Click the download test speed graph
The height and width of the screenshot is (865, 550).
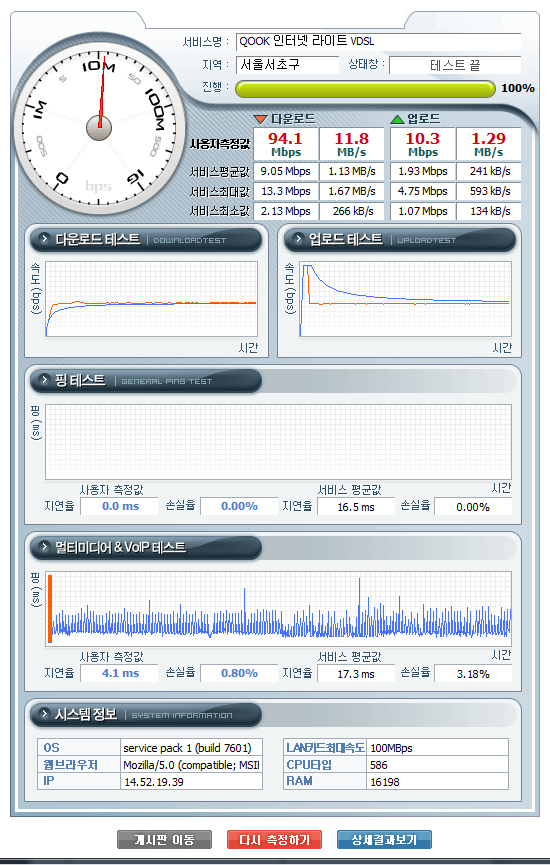[151, 299]
